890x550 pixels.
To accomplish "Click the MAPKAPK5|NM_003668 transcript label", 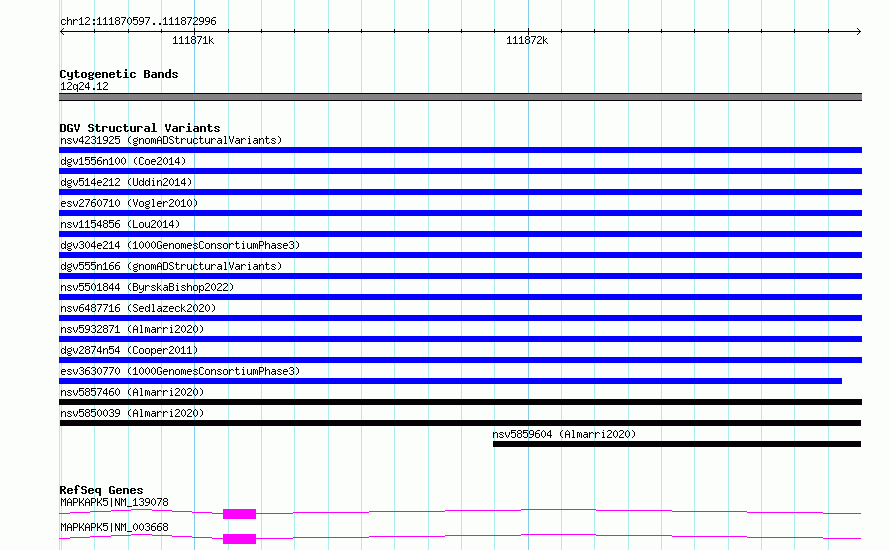I will tap(114, 527).
